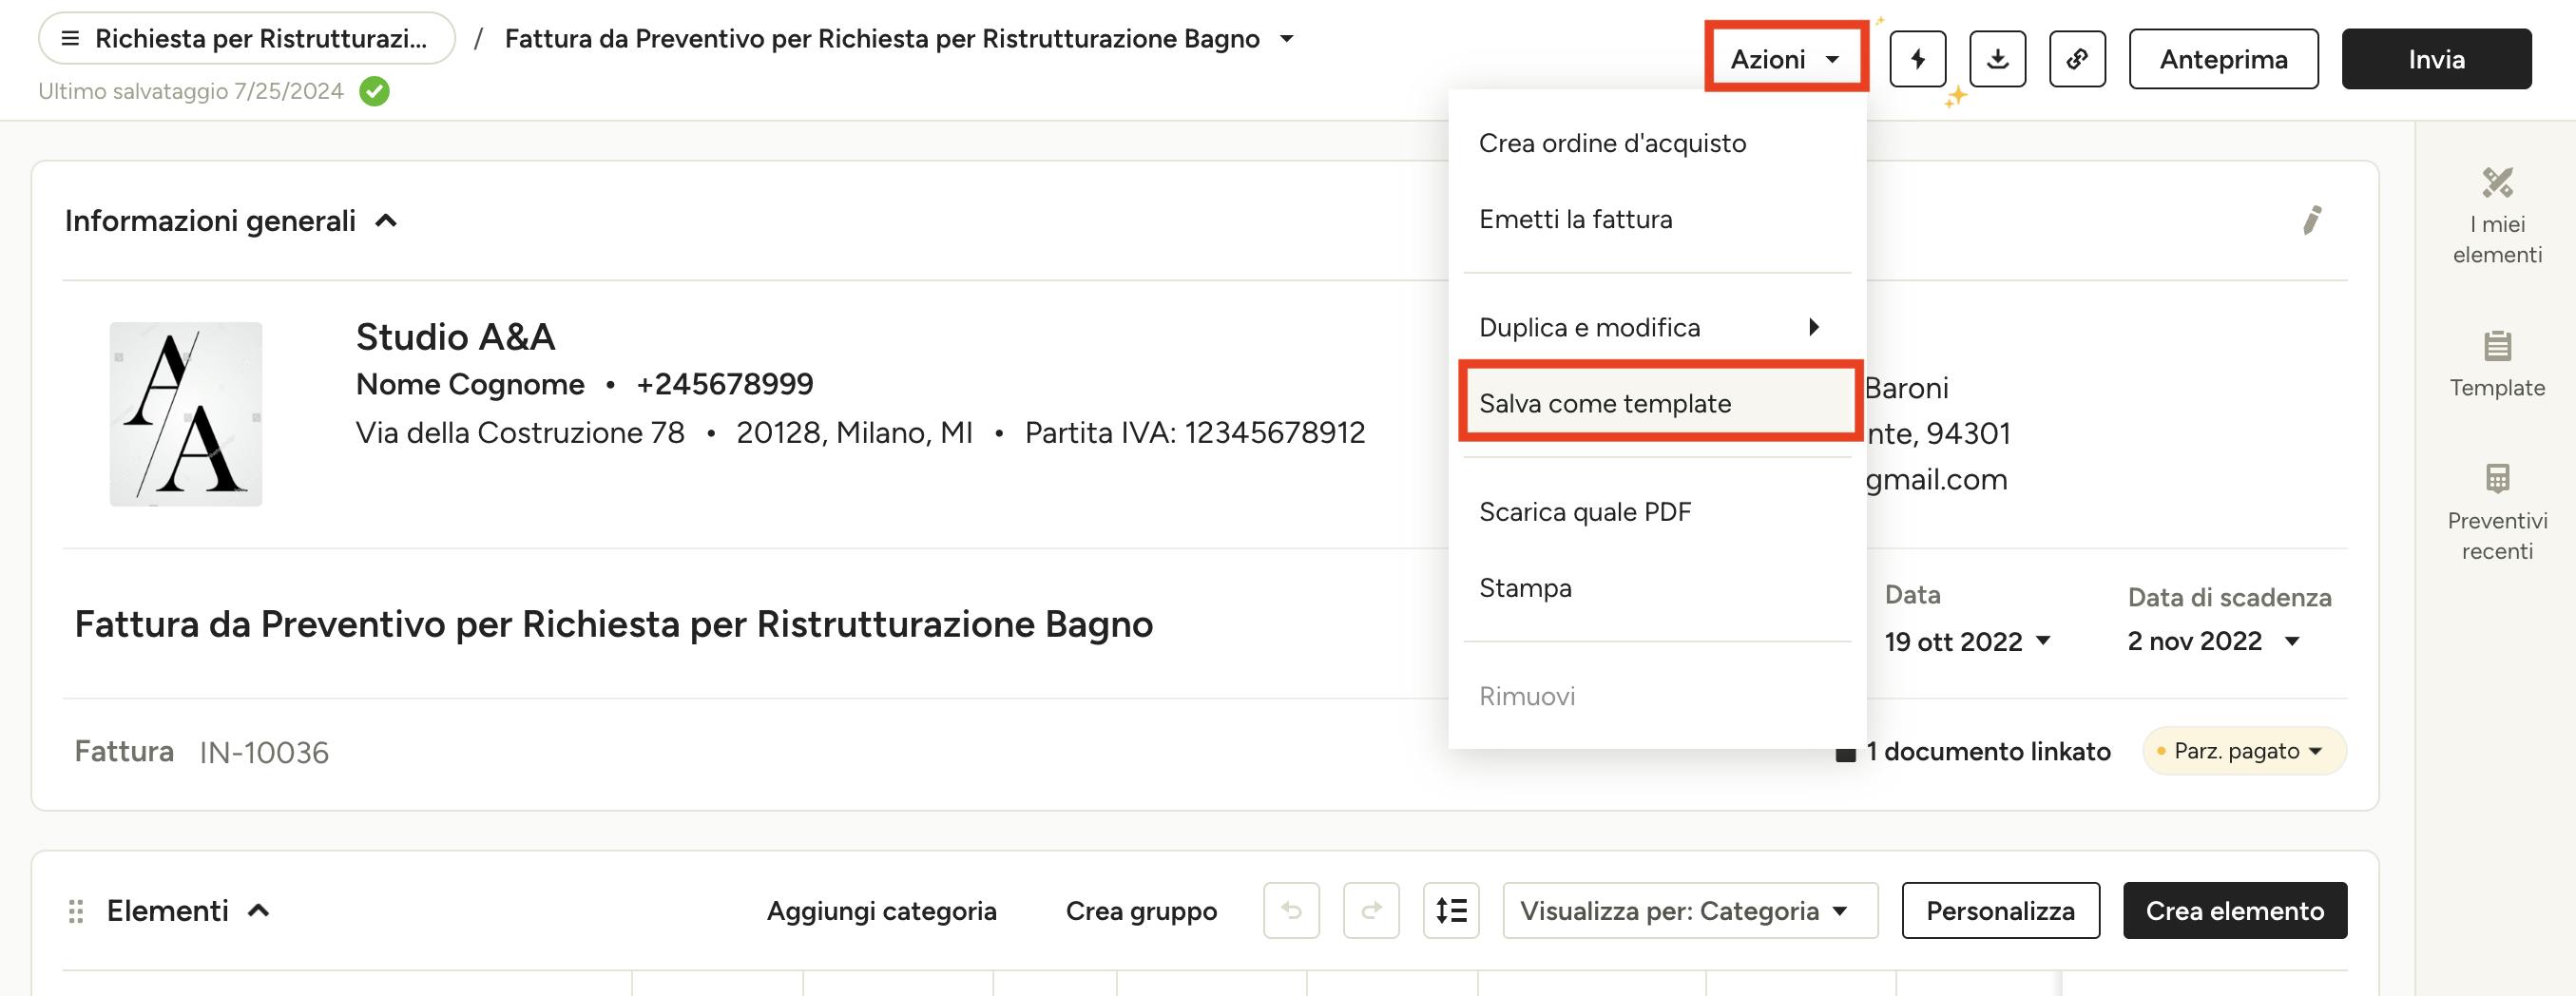Open Richiesta per Ristrutturazi... breadcrumb

click(247, 39)
